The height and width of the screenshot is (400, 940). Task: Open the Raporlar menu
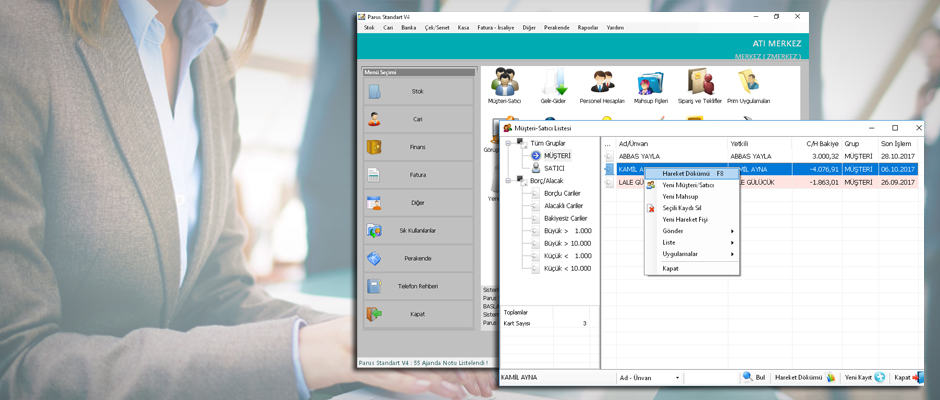coord(588,28)
